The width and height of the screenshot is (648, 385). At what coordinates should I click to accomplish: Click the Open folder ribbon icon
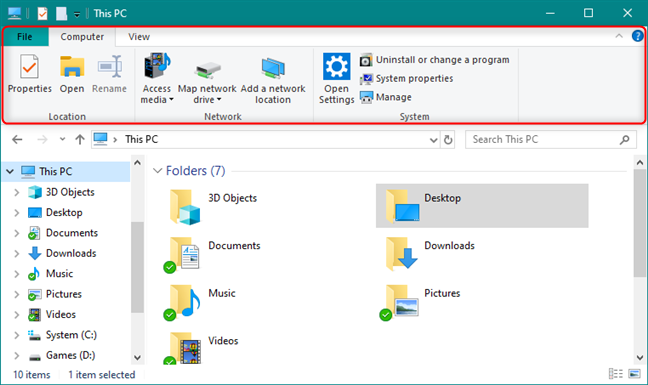[72, 67]
